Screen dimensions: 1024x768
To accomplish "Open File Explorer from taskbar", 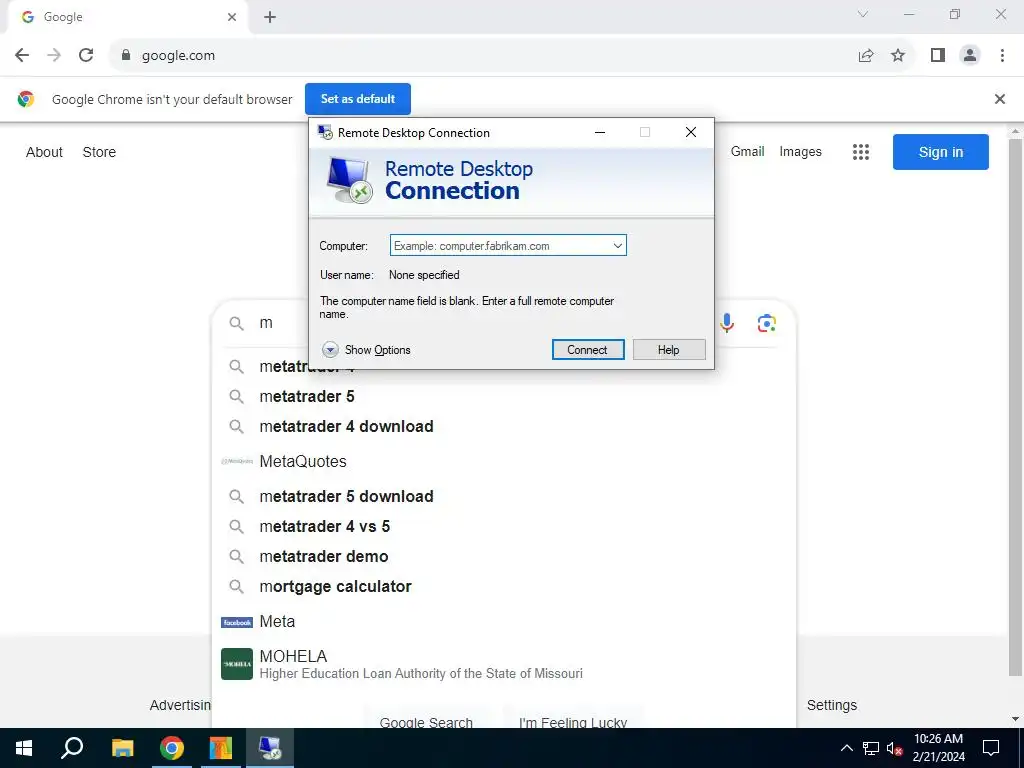I will [122, 748].
